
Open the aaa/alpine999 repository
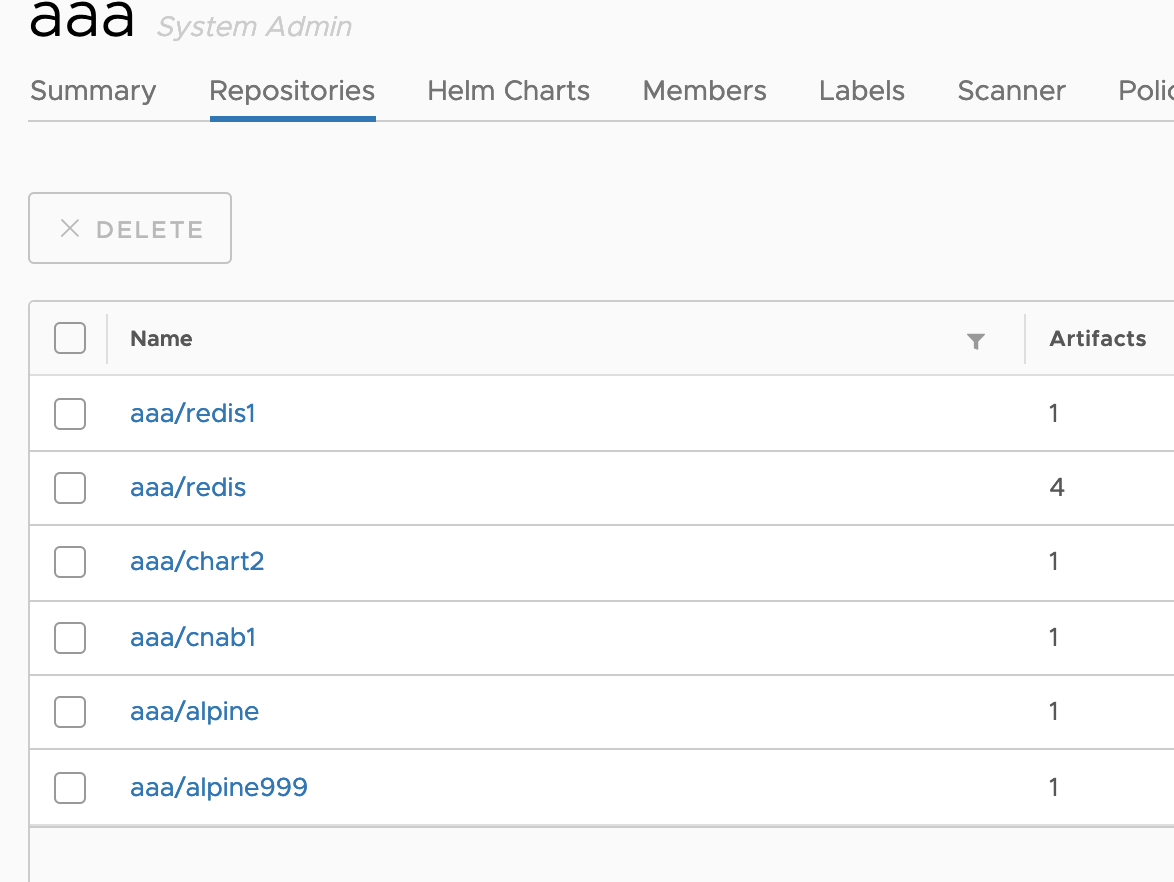coord(218,787)
